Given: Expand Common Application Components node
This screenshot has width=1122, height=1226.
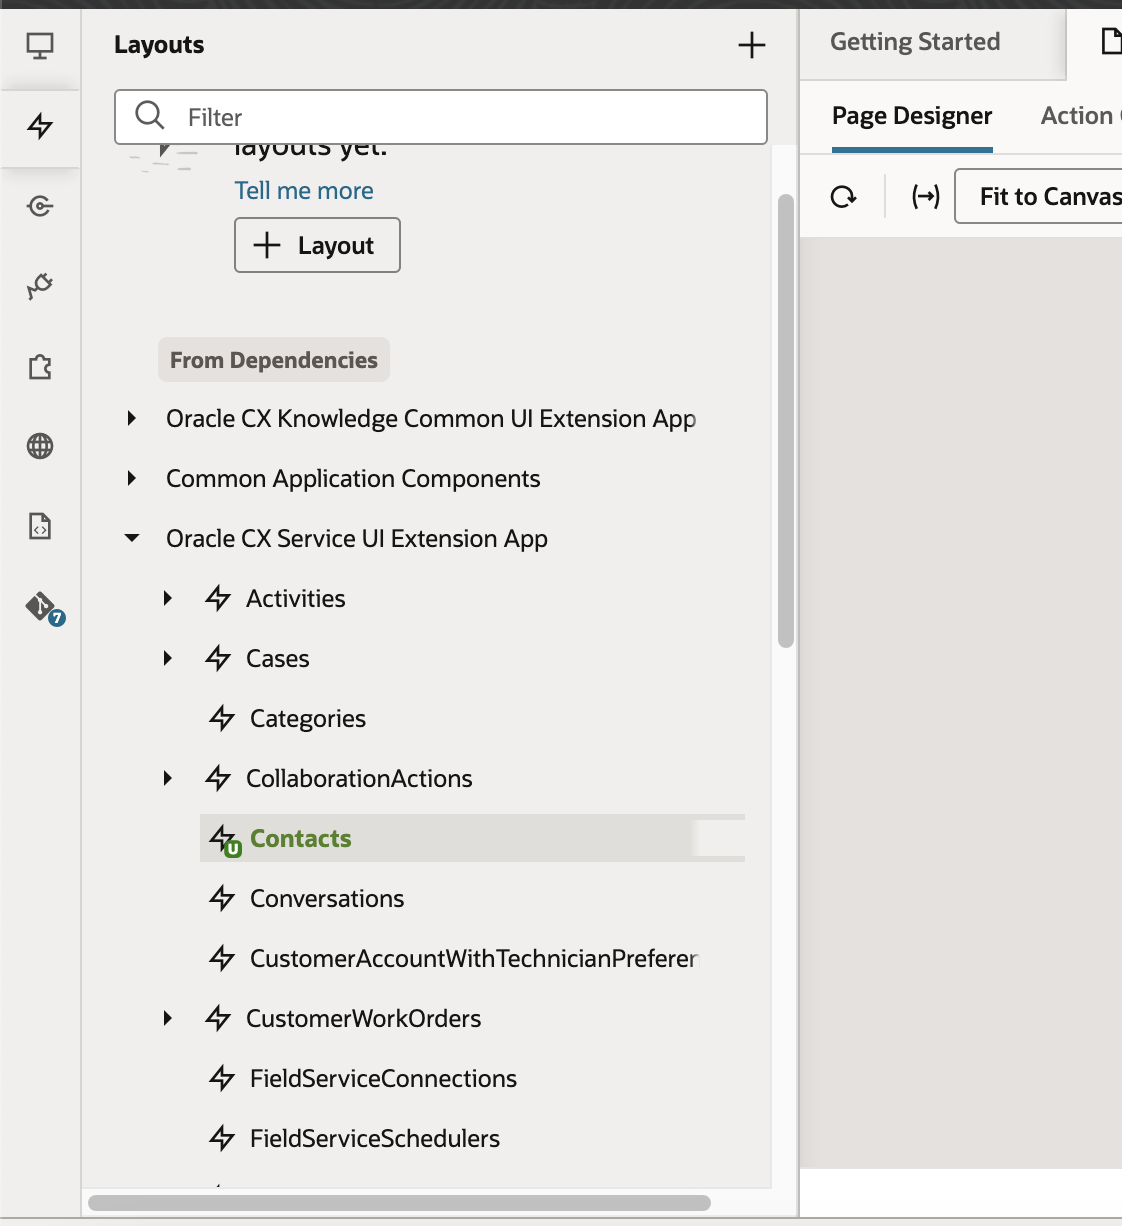Looking at the screenshot, I should click(132, 478).
